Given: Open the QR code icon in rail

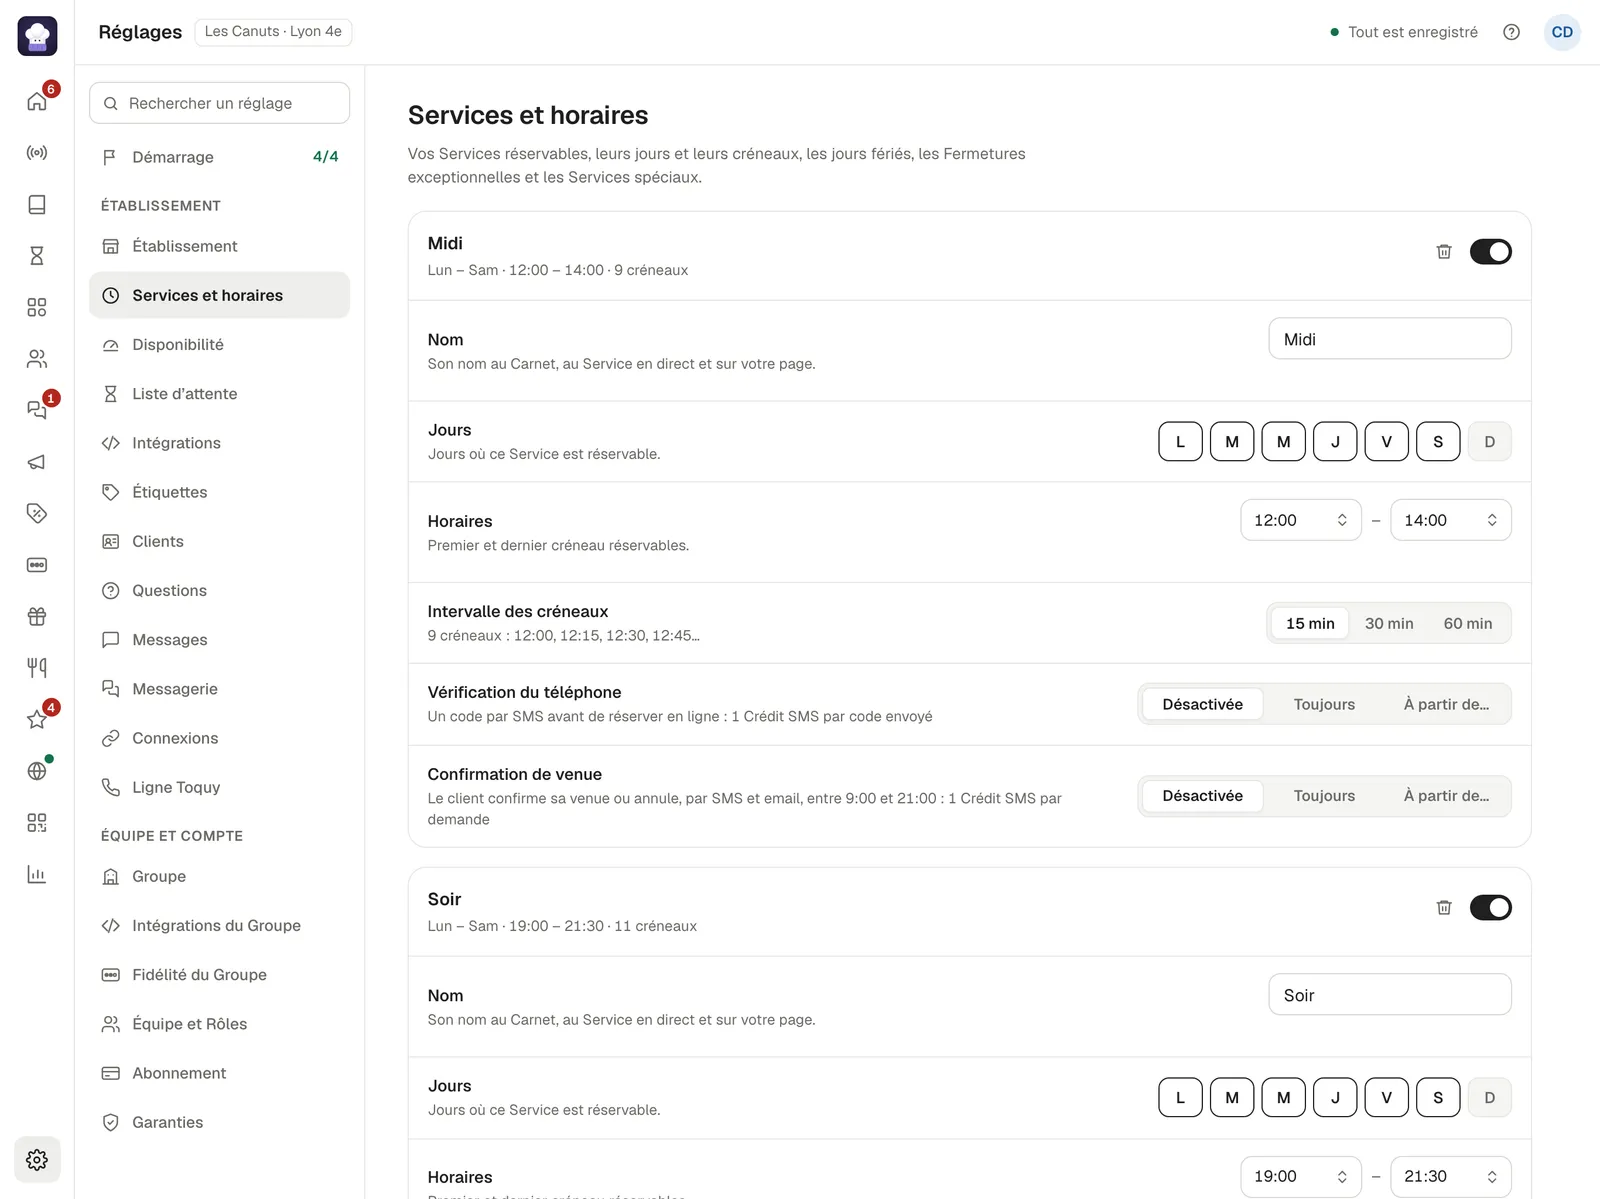Looking at the screenshot, I should click(37, 823).
